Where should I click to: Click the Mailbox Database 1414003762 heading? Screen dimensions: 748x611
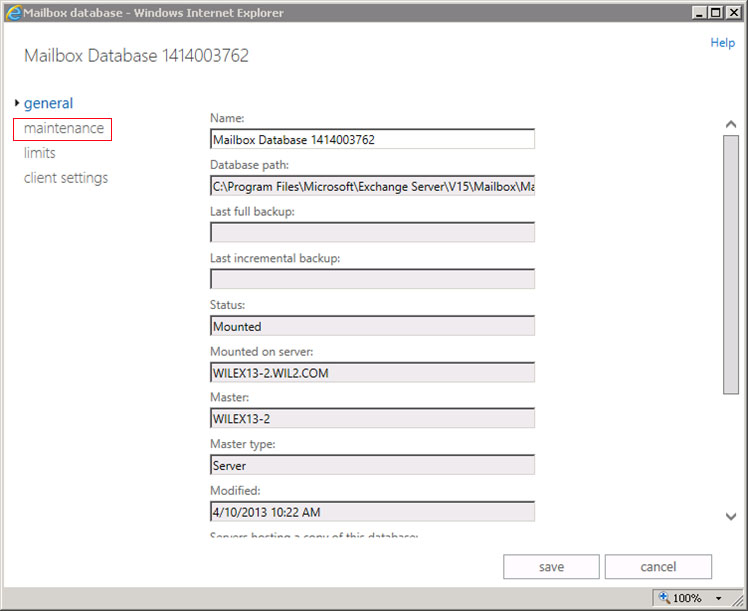[x=136, y=56]
